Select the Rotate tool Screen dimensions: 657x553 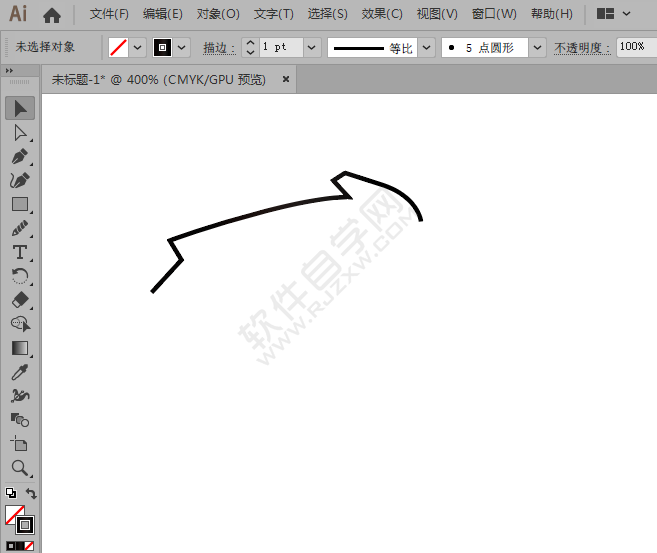pos(19,276)
